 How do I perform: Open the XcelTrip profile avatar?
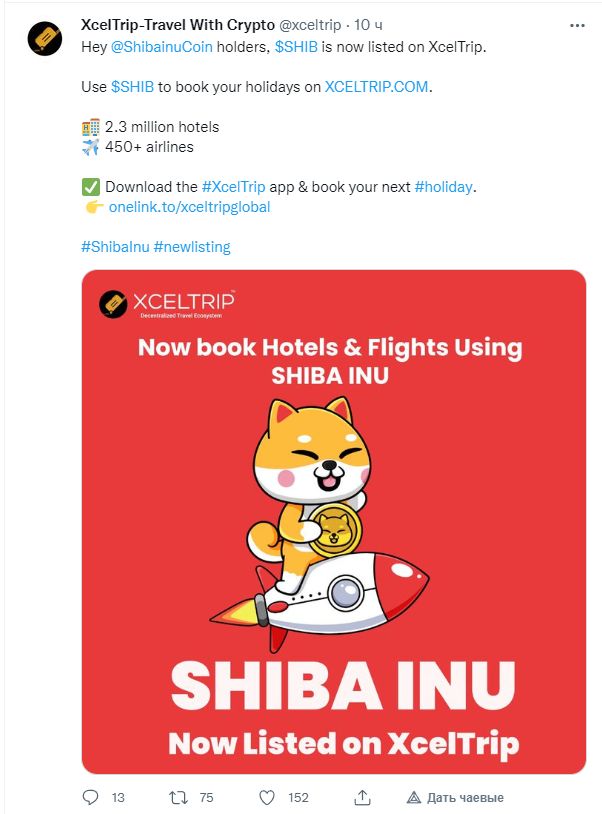point(45,38)
